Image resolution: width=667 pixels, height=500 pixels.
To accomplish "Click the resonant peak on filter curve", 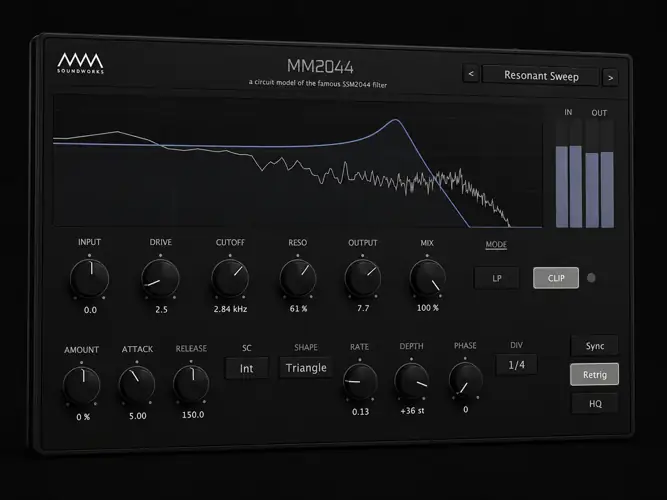I will [395, 120].
